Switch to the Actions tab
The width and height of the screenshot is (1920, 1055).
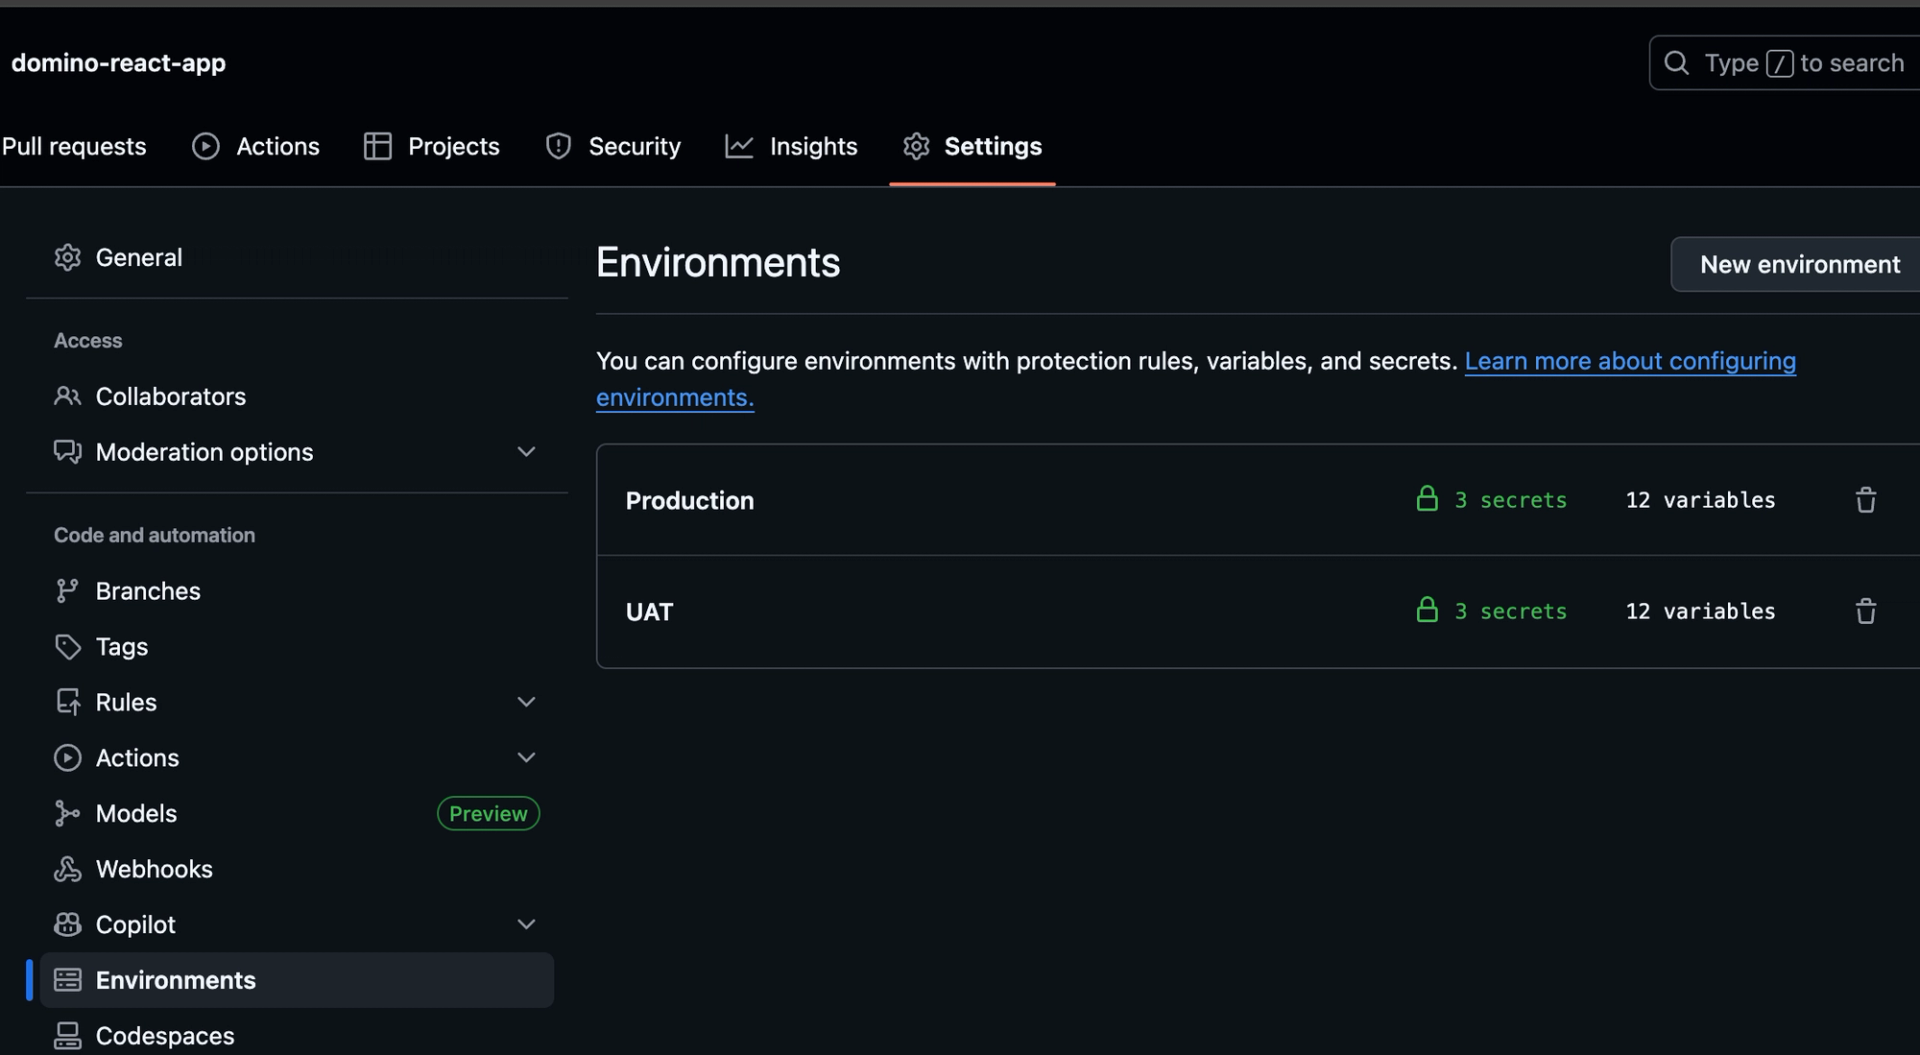256,146
